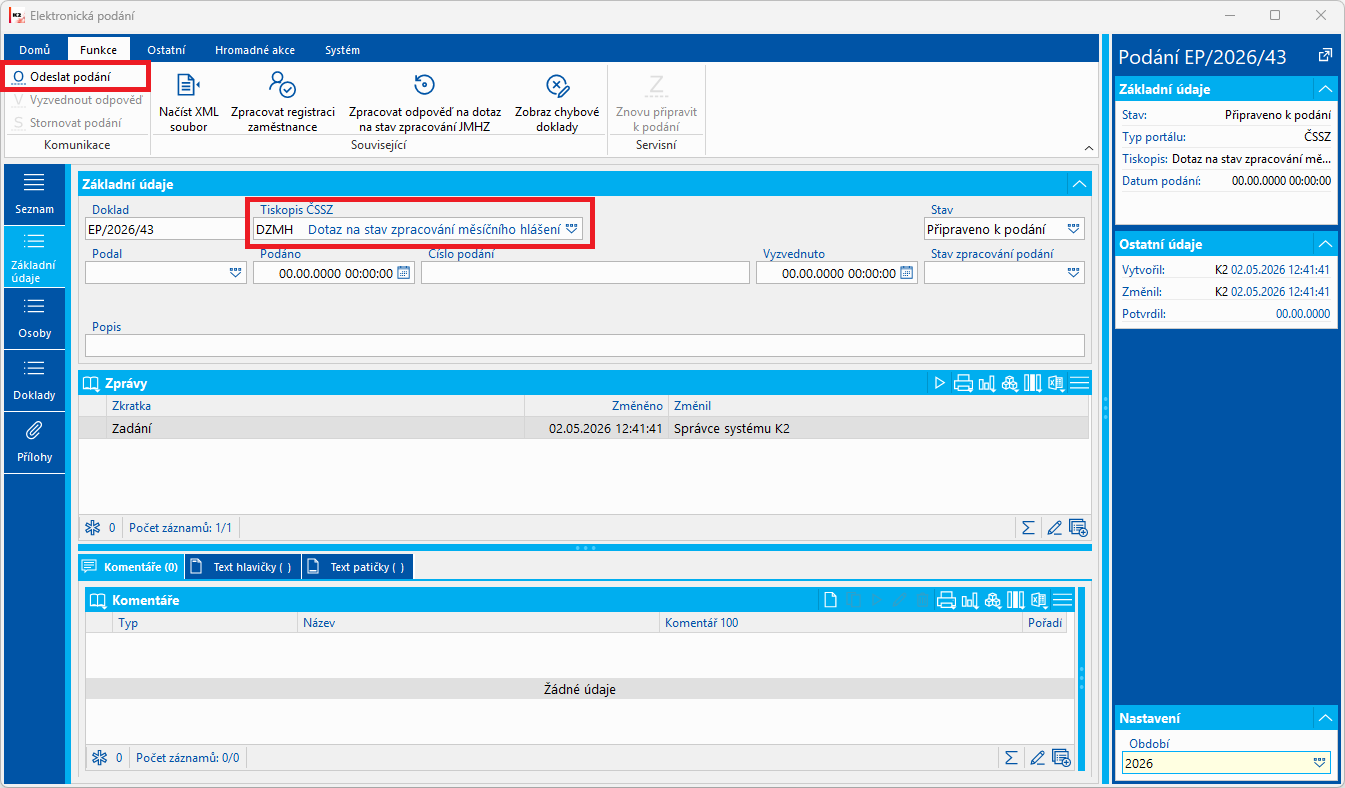Click play icon in Zprávy header
Screen dimensions: 1345x788
[x=939, y=383]
